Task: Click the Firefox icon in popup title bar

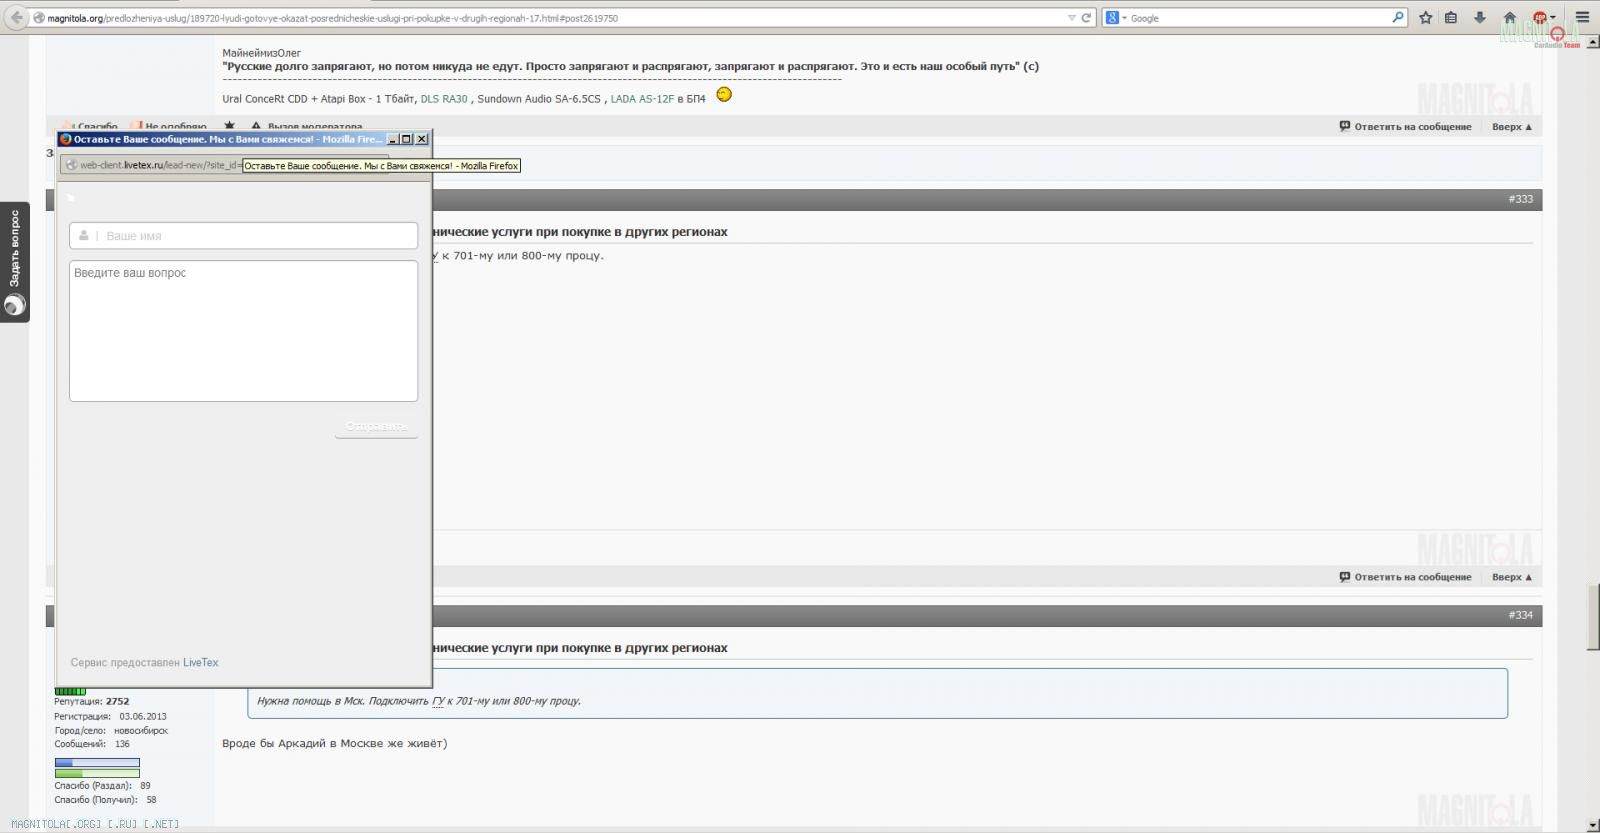Action: [66, 139]
